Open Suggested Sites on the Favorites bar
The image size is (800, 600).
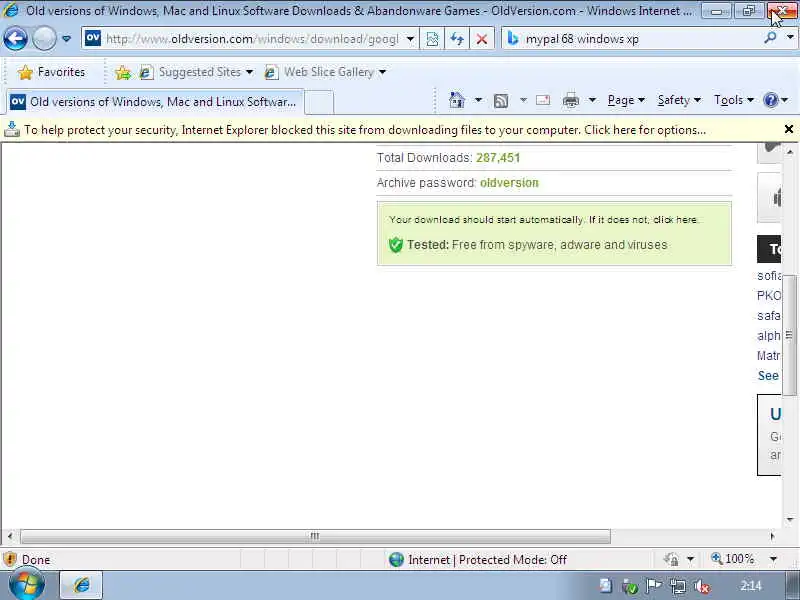click(197, 72)
